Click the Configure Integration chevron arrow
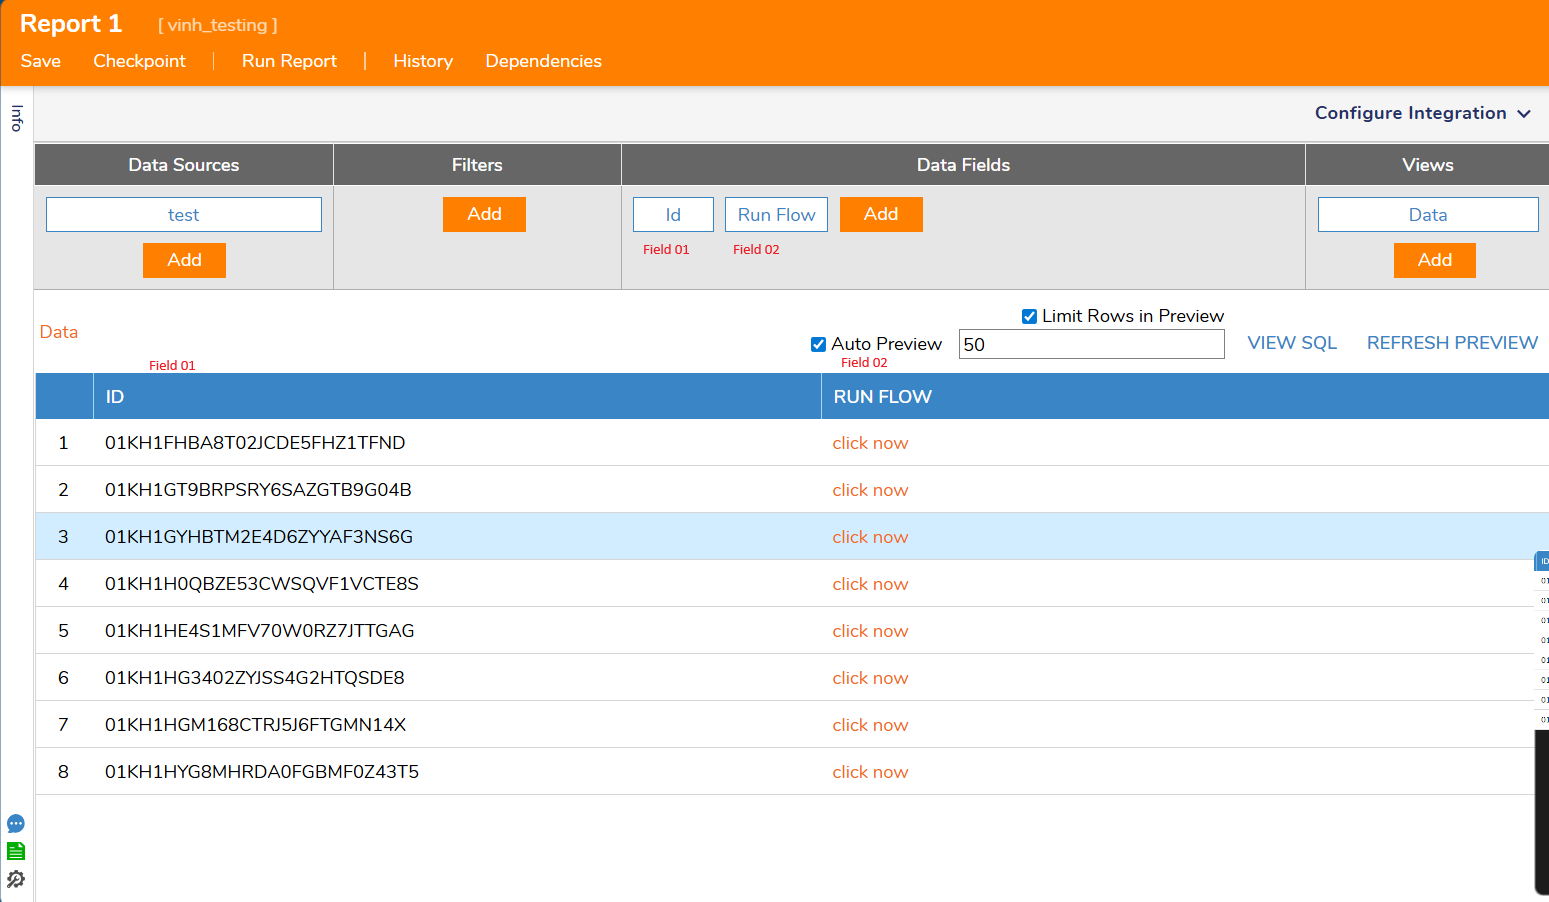 (1524, 114)
